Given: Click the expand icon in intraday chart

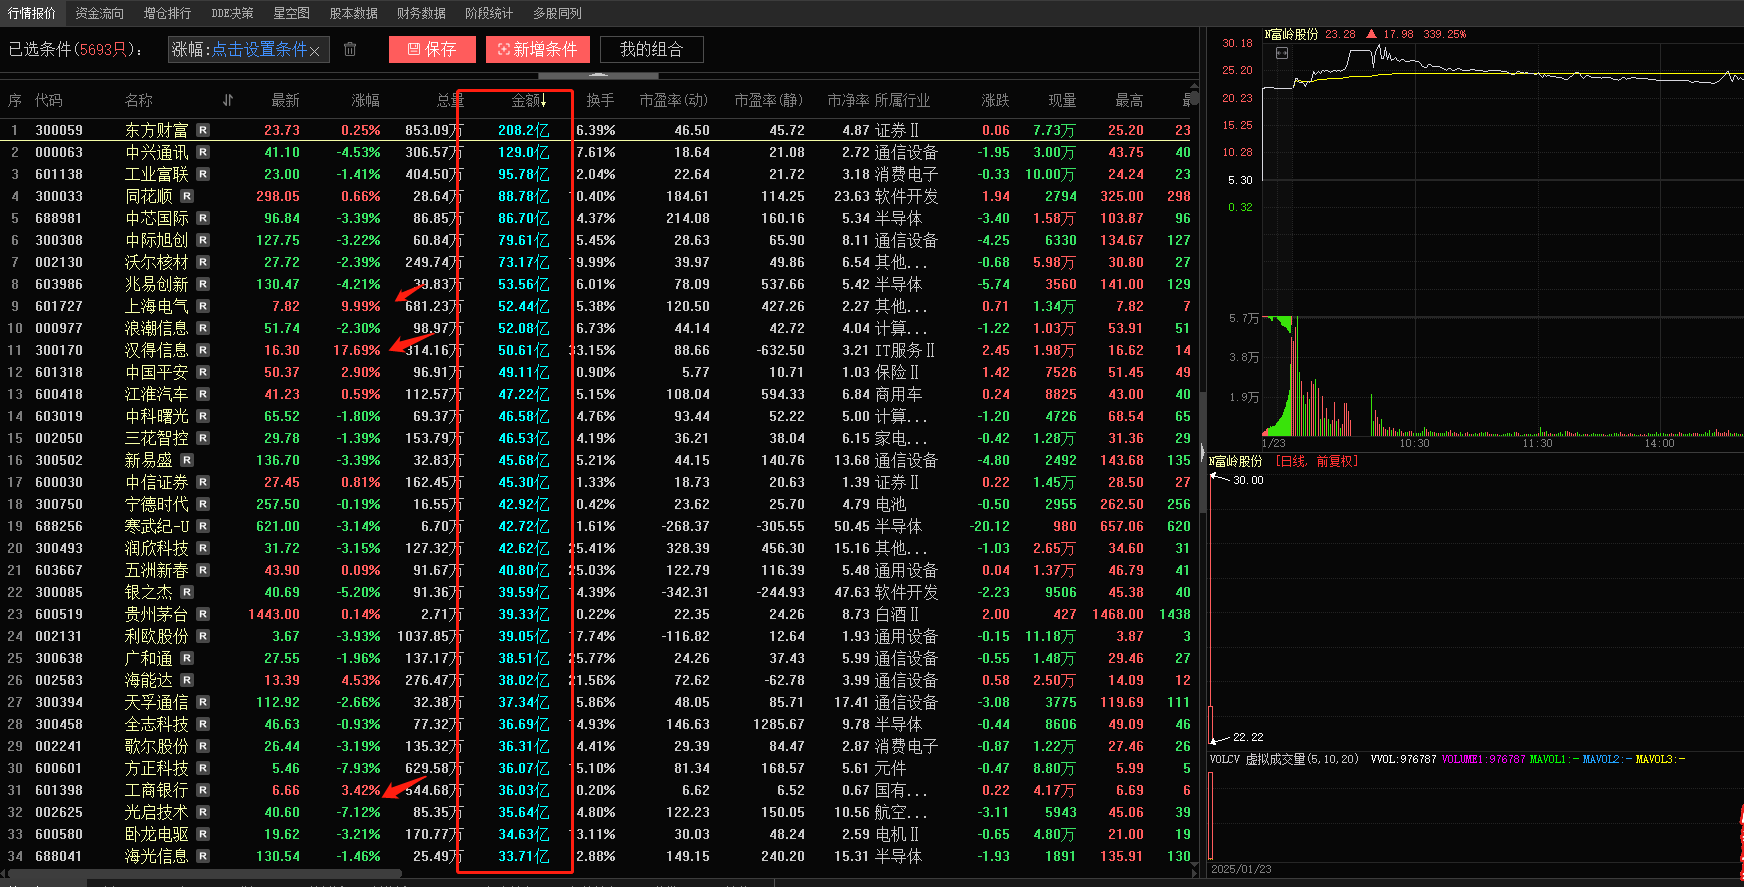Looking at the screenshot, I should pyautogui.click(x=1282, y=53).
